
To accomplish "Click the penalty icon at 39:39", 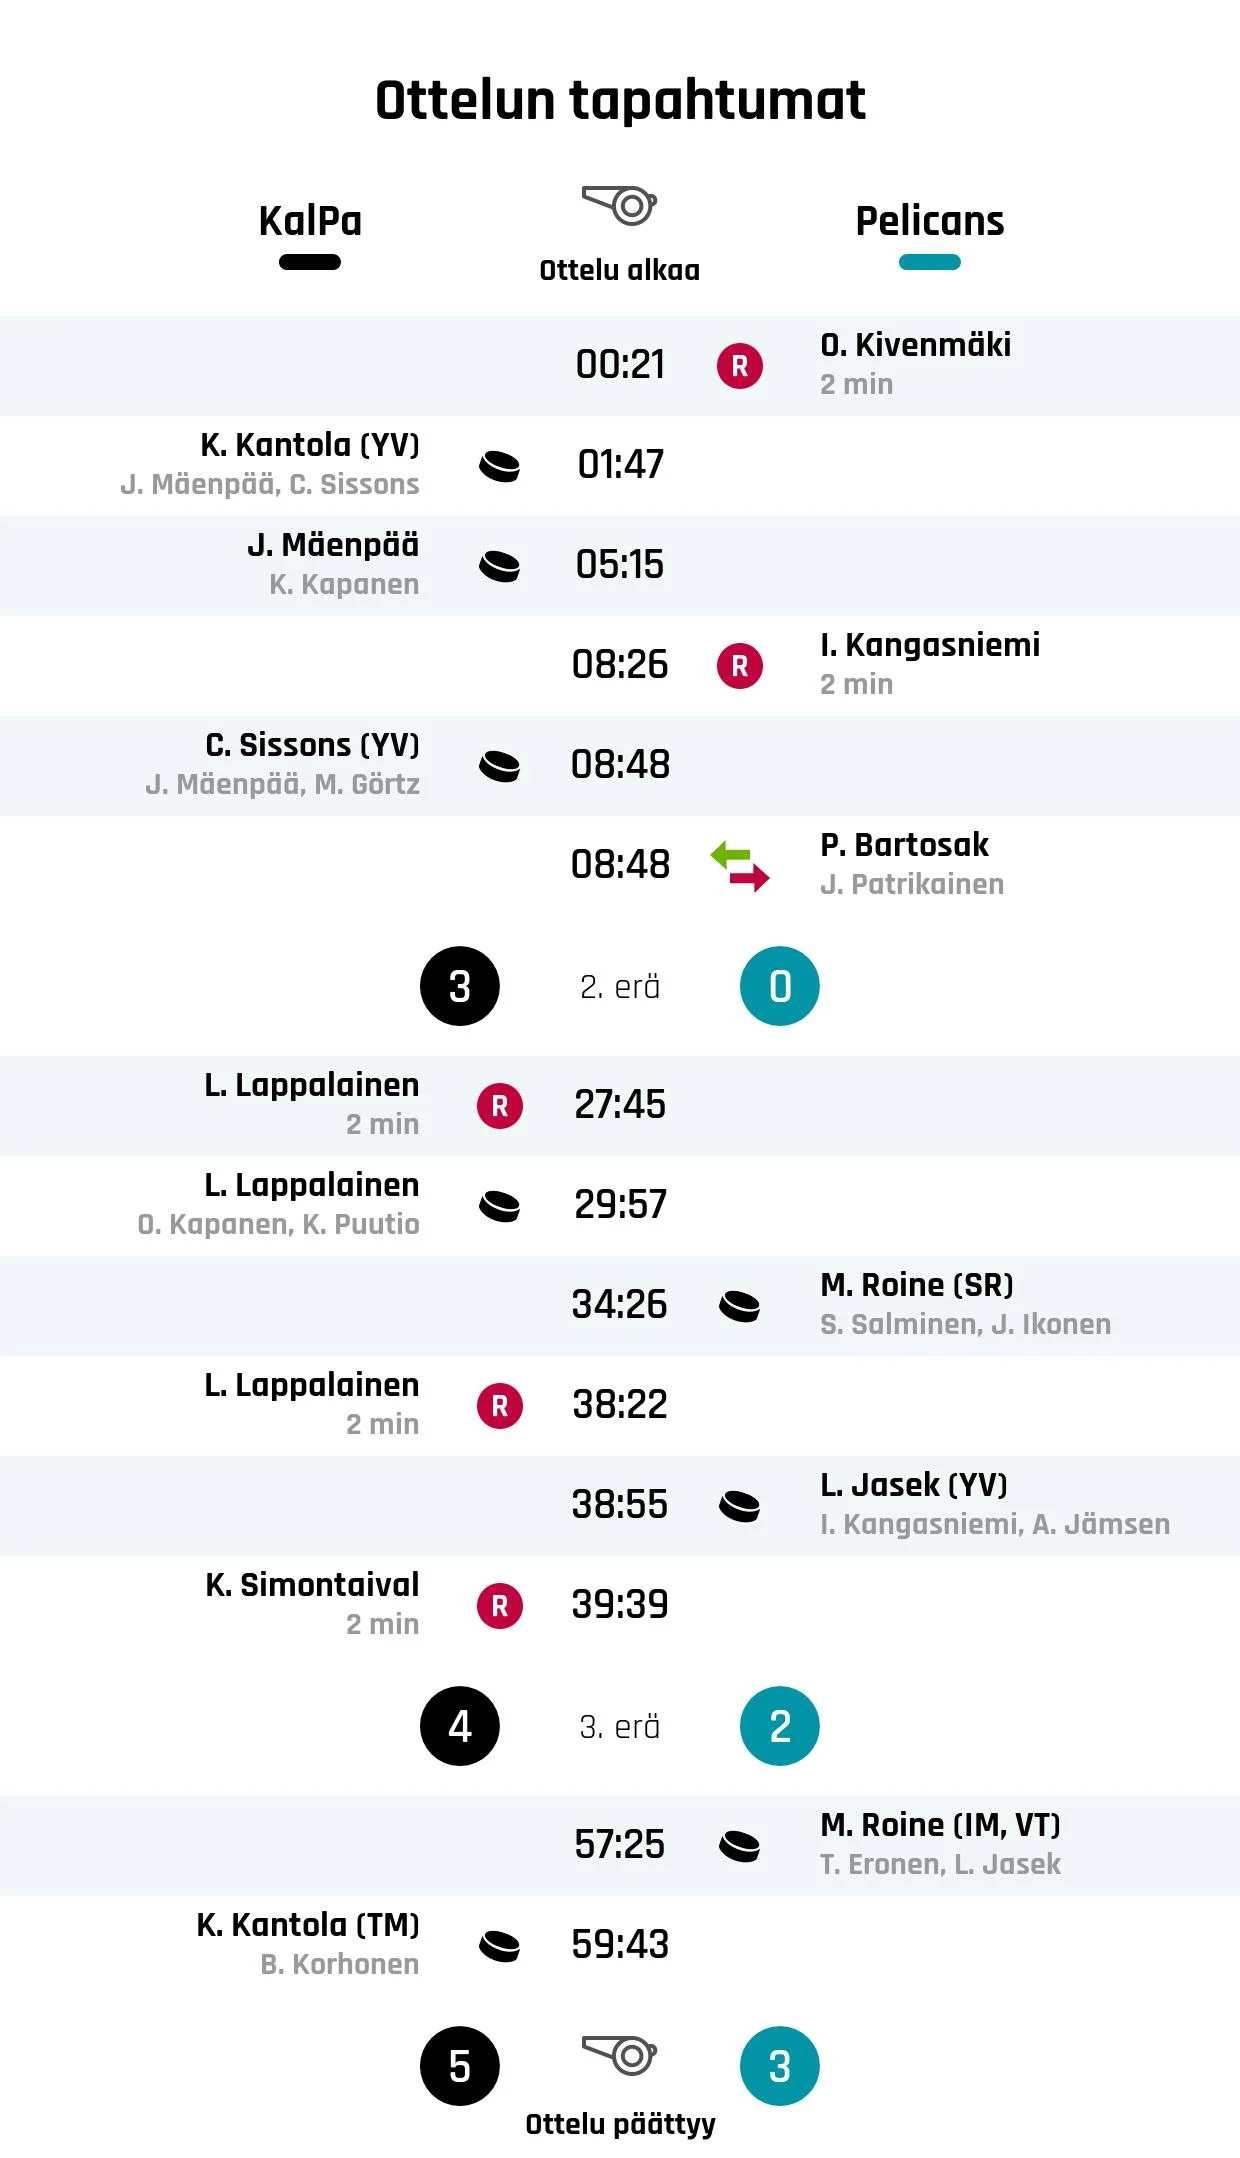I will (500, 1606).
